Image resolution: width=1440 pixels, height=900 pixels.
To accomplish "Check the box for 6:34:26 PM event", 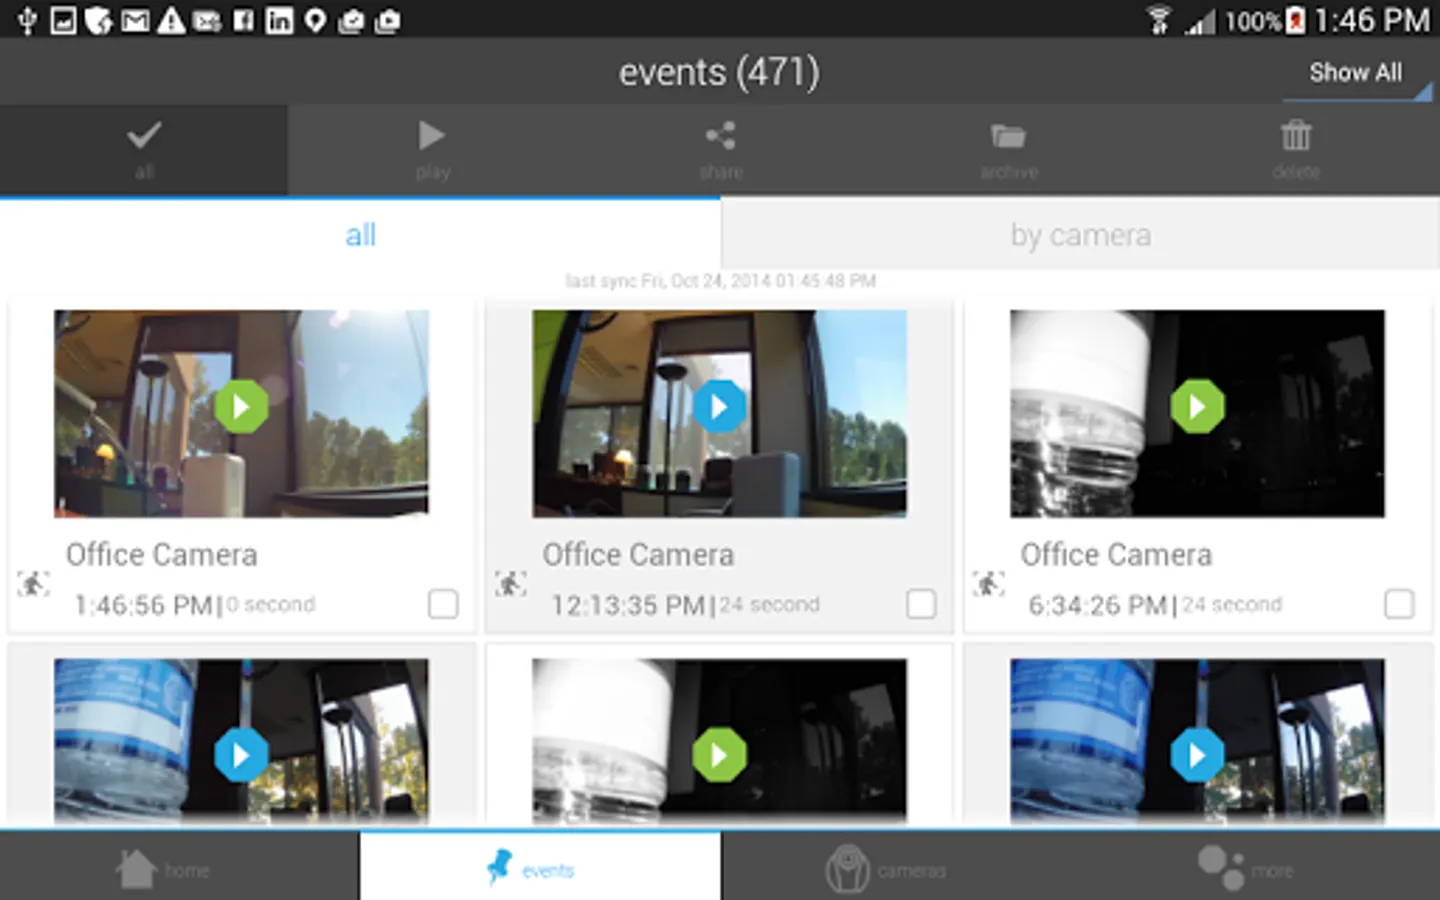I will click(x=1399, y=604).
